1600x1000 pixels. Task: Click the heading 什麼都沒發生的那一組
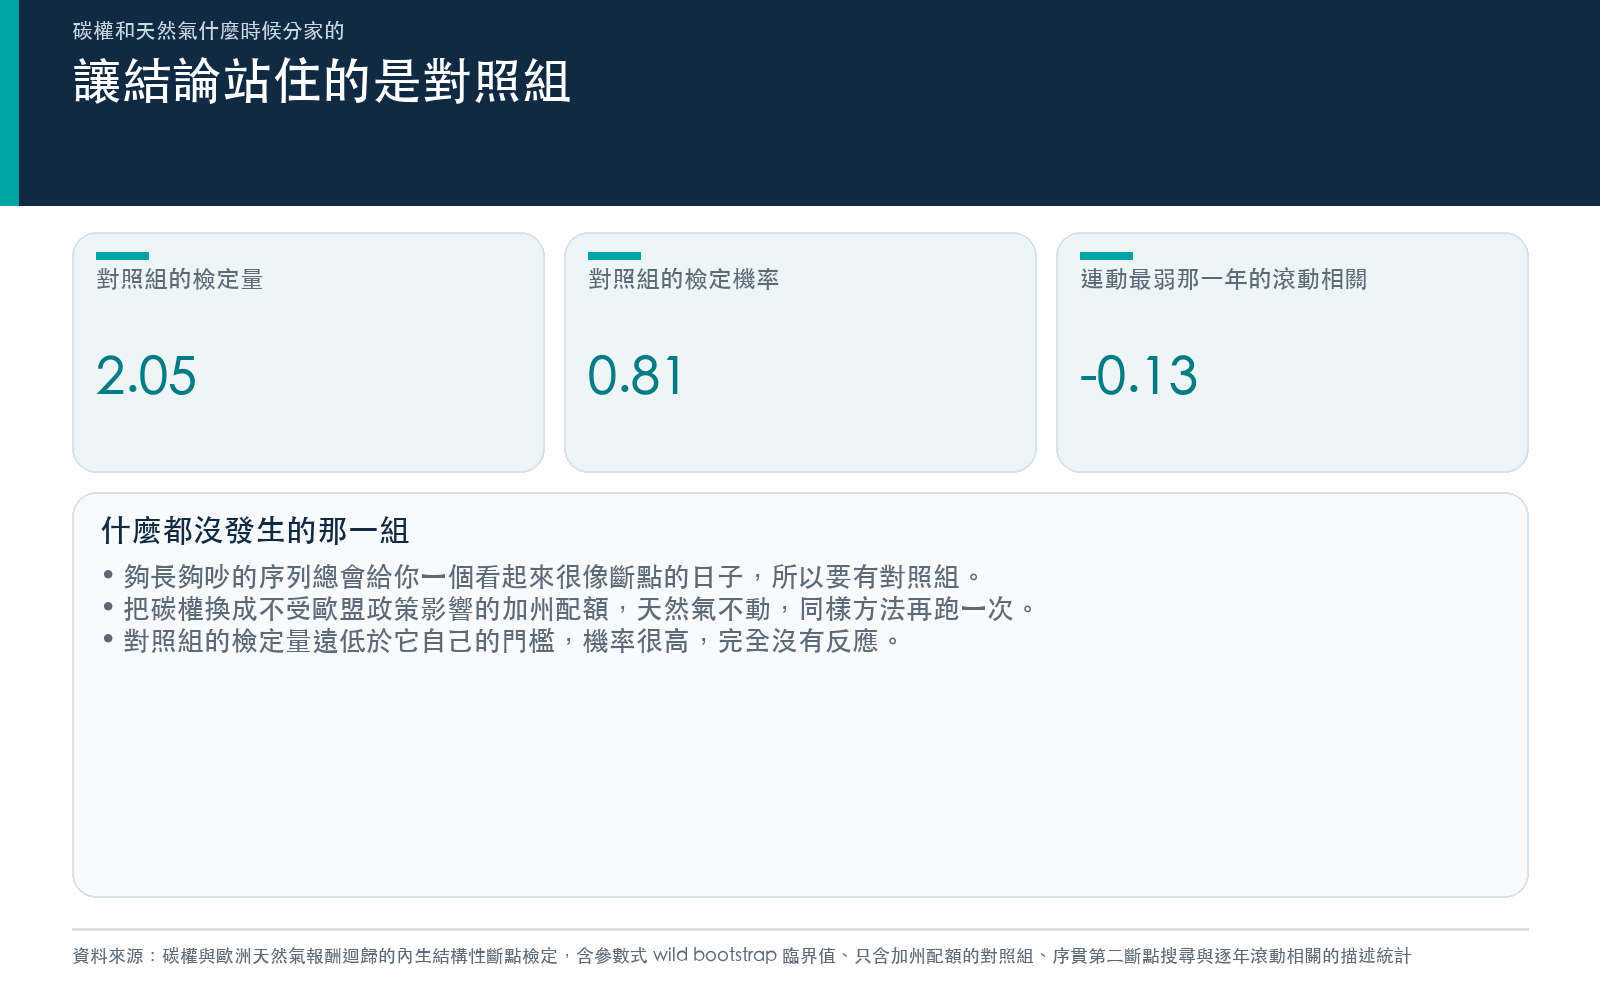[x=255, y=530]
